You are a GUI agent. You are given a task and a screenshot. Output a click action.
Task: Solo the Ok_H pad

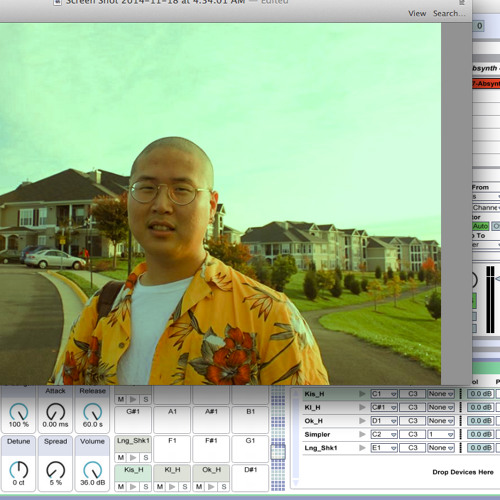pyautogui.click(x=224, y=487)
